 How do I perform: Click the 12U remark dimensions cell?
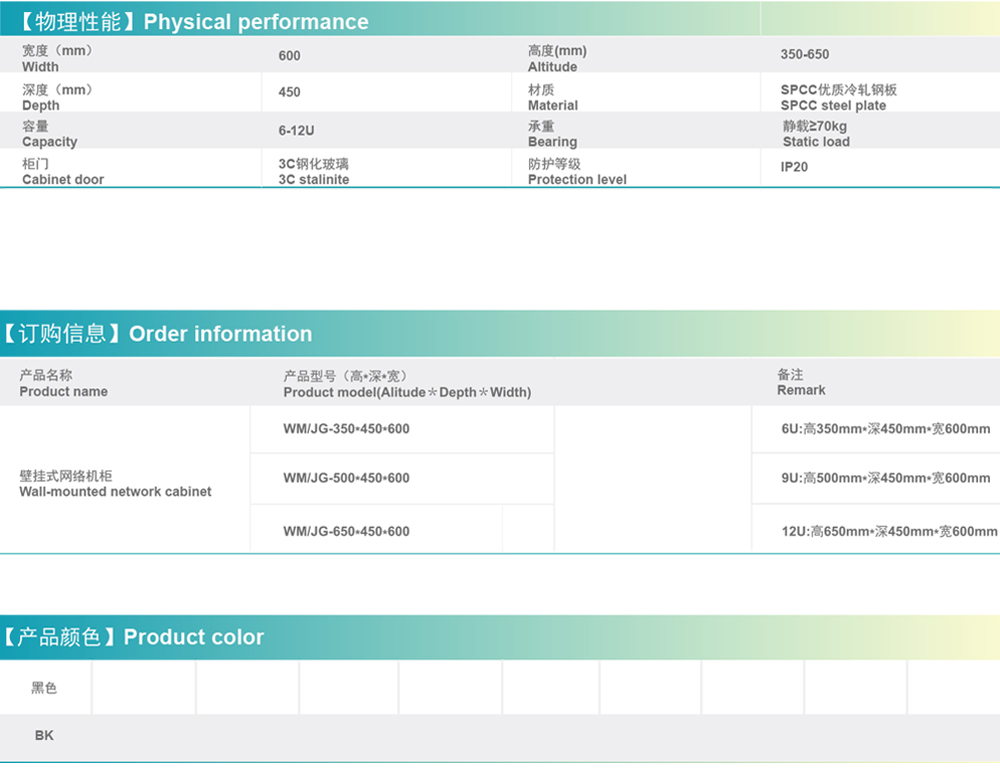(888, 531)
